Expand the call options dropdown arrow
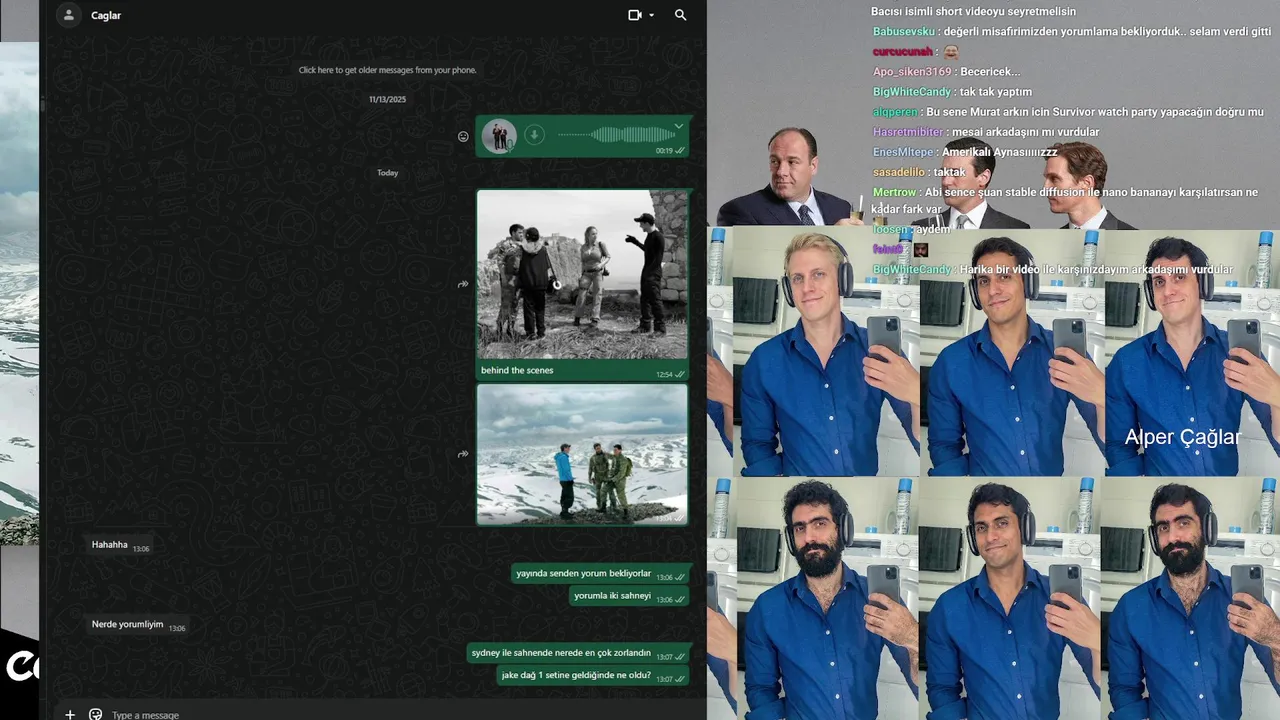The width and height of the screenshot is (1280, 720). click(652, 15)
